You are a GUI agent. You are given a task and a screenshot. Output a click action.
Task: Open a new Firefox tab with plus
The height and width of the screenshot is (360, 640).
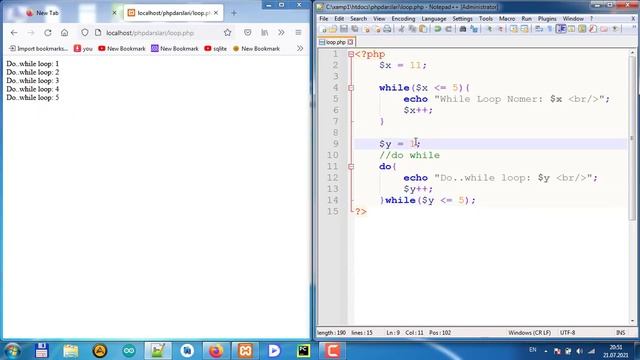(234, 13)
